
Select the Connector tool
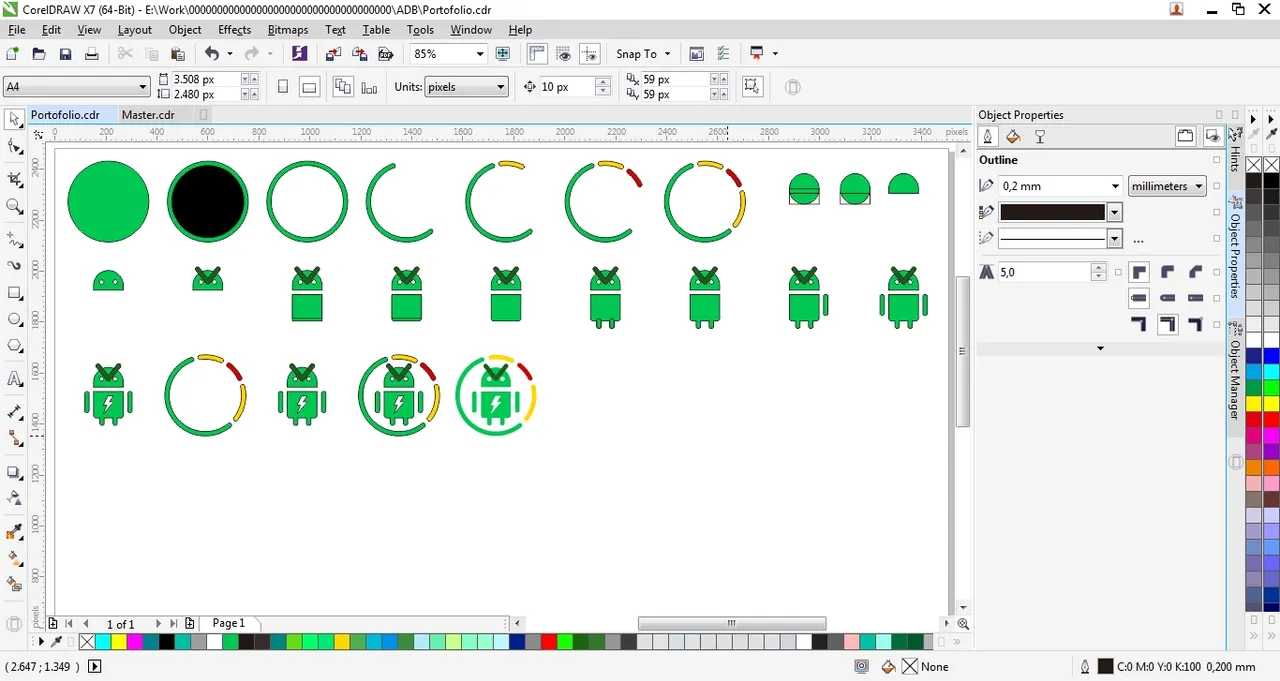point(14,438)
